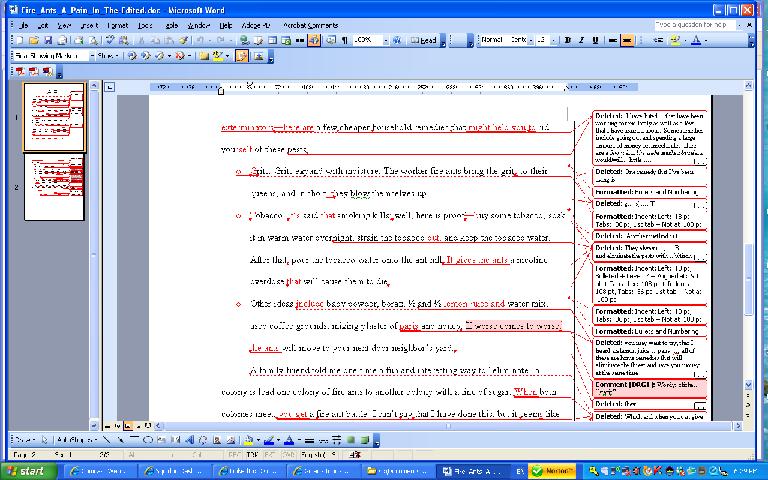Click the fill color paint bucket
The width and height of the screenshot is (768, 480).
point(249,440)
